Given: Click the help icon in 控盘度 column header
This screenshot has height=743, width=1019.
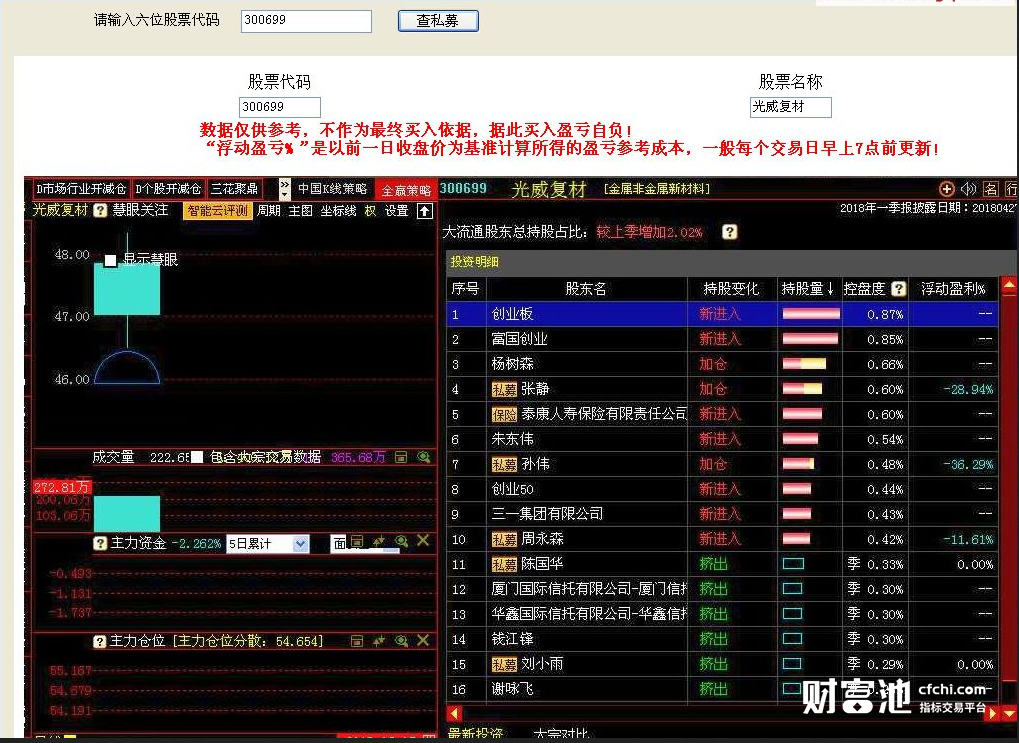Looking at the screenshot, I should [x=899, y=289].
